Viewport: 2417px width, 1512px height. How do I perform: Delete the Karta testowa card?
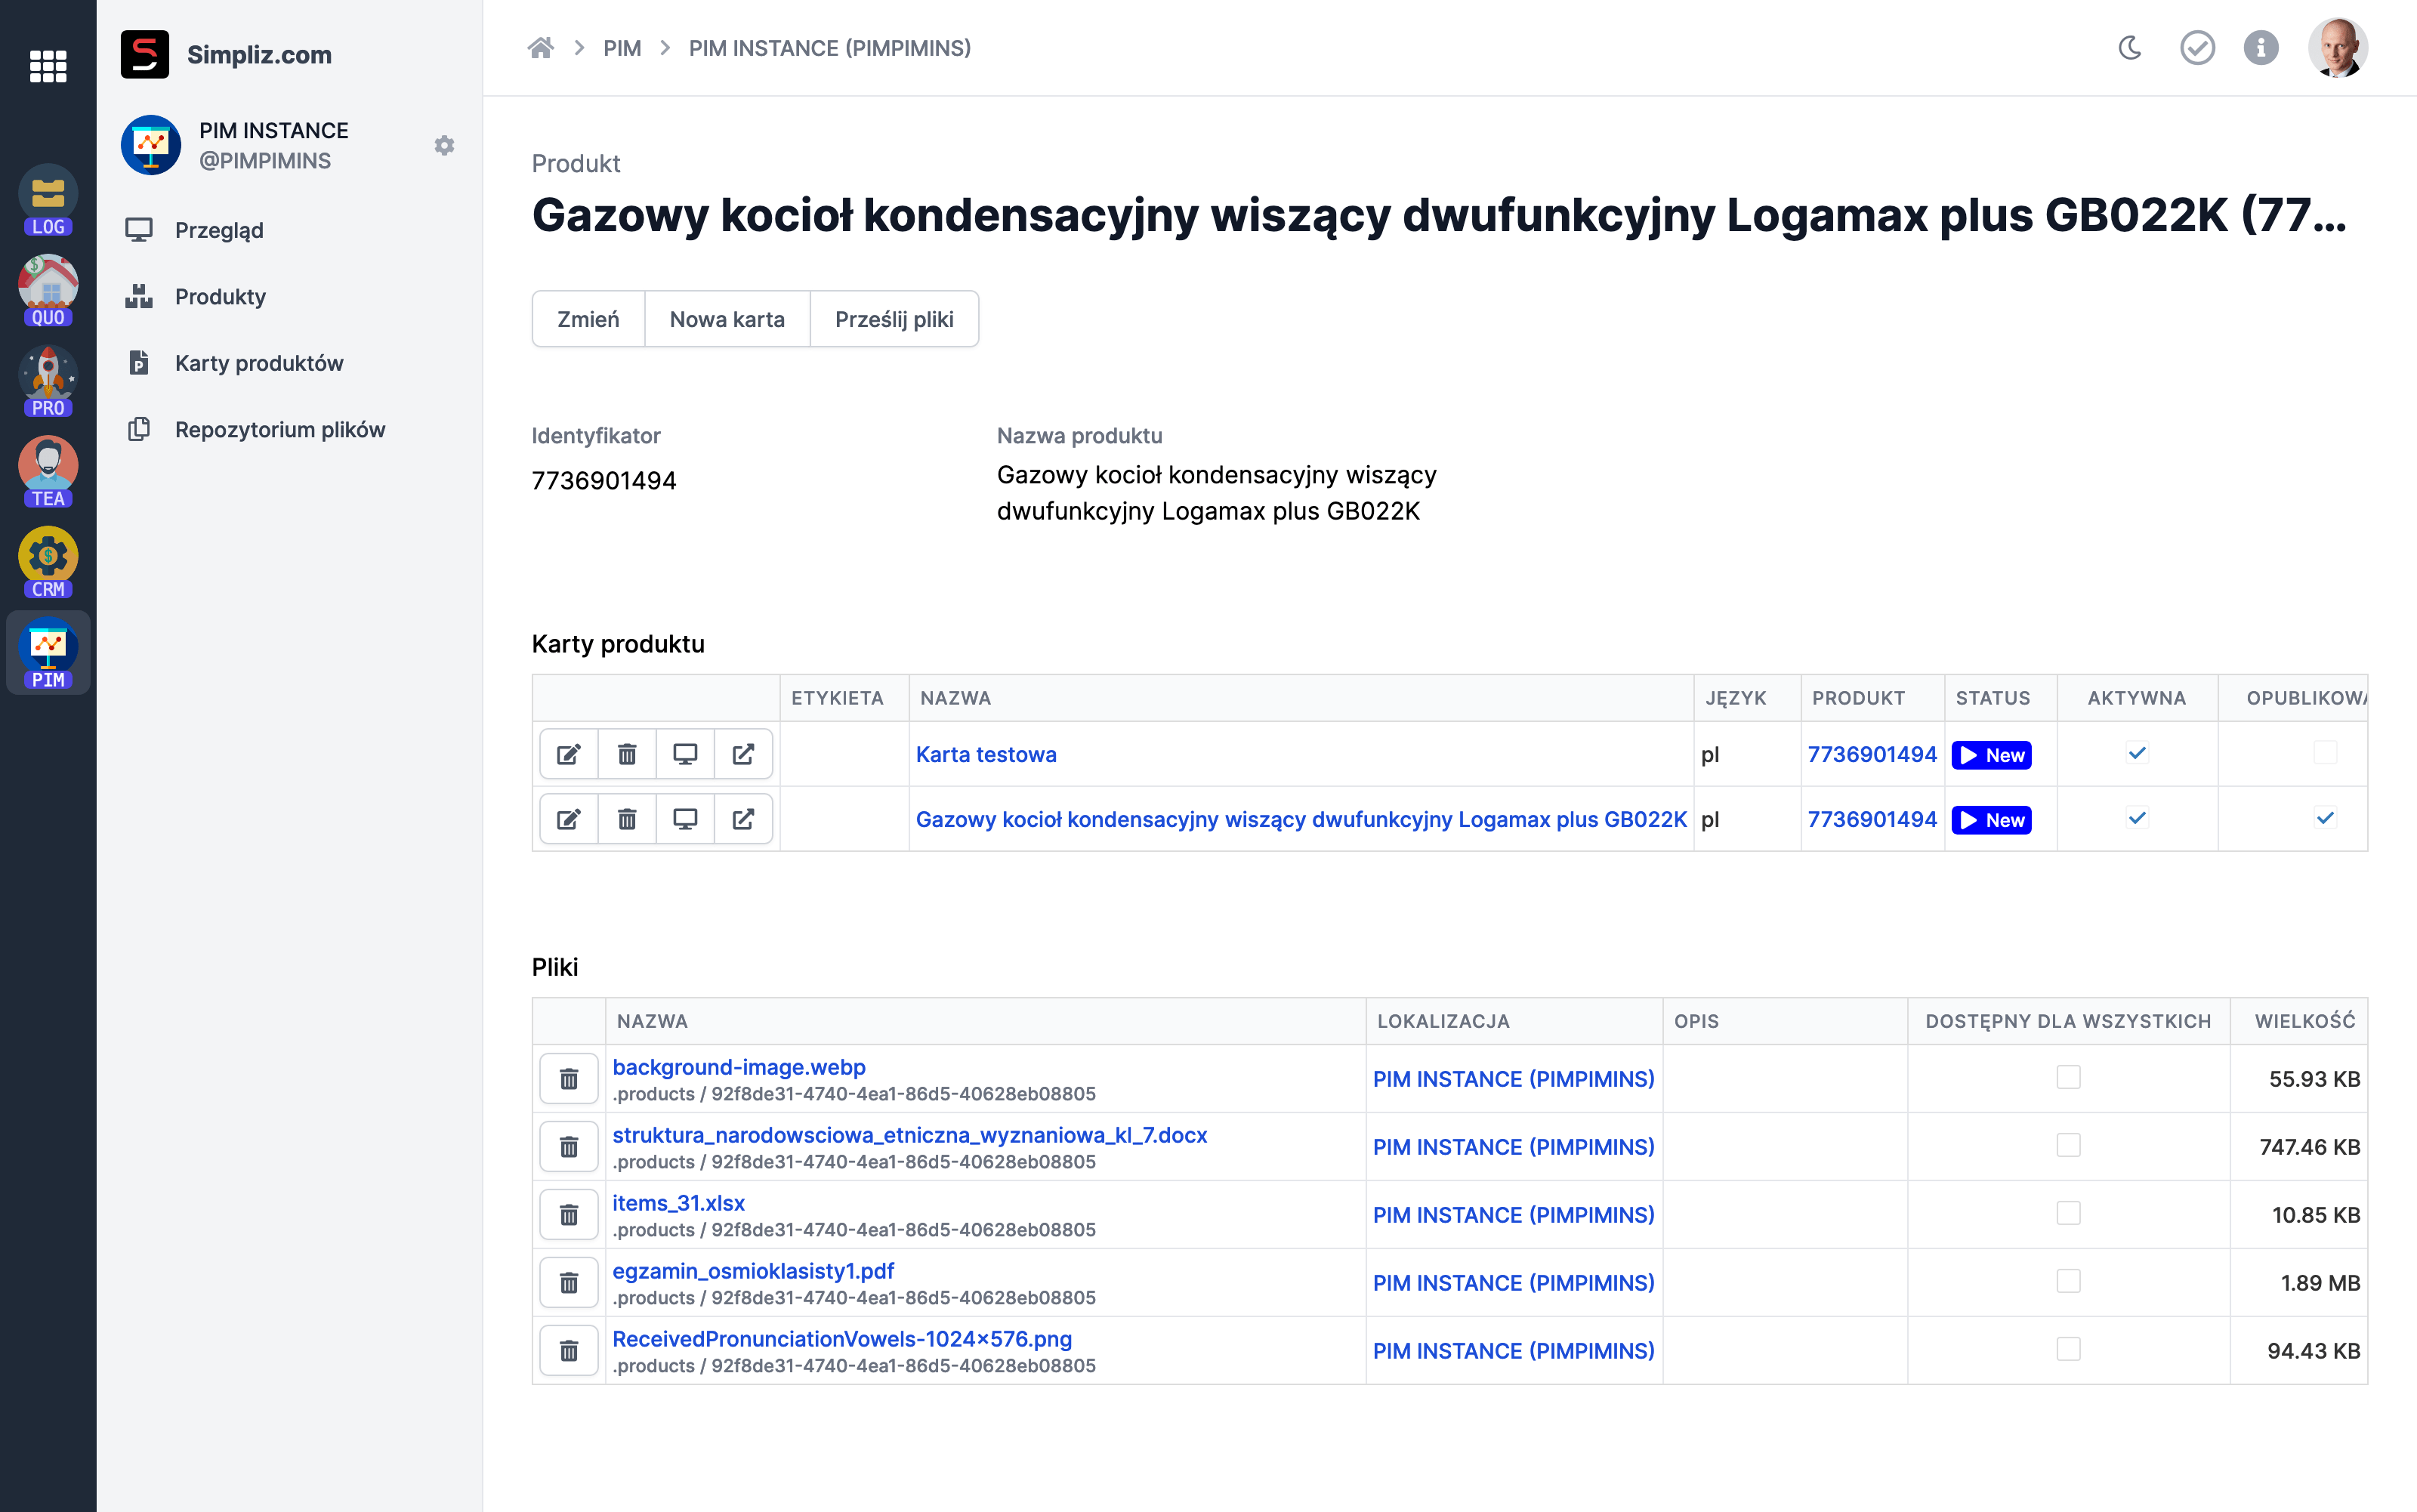point(627,754)
